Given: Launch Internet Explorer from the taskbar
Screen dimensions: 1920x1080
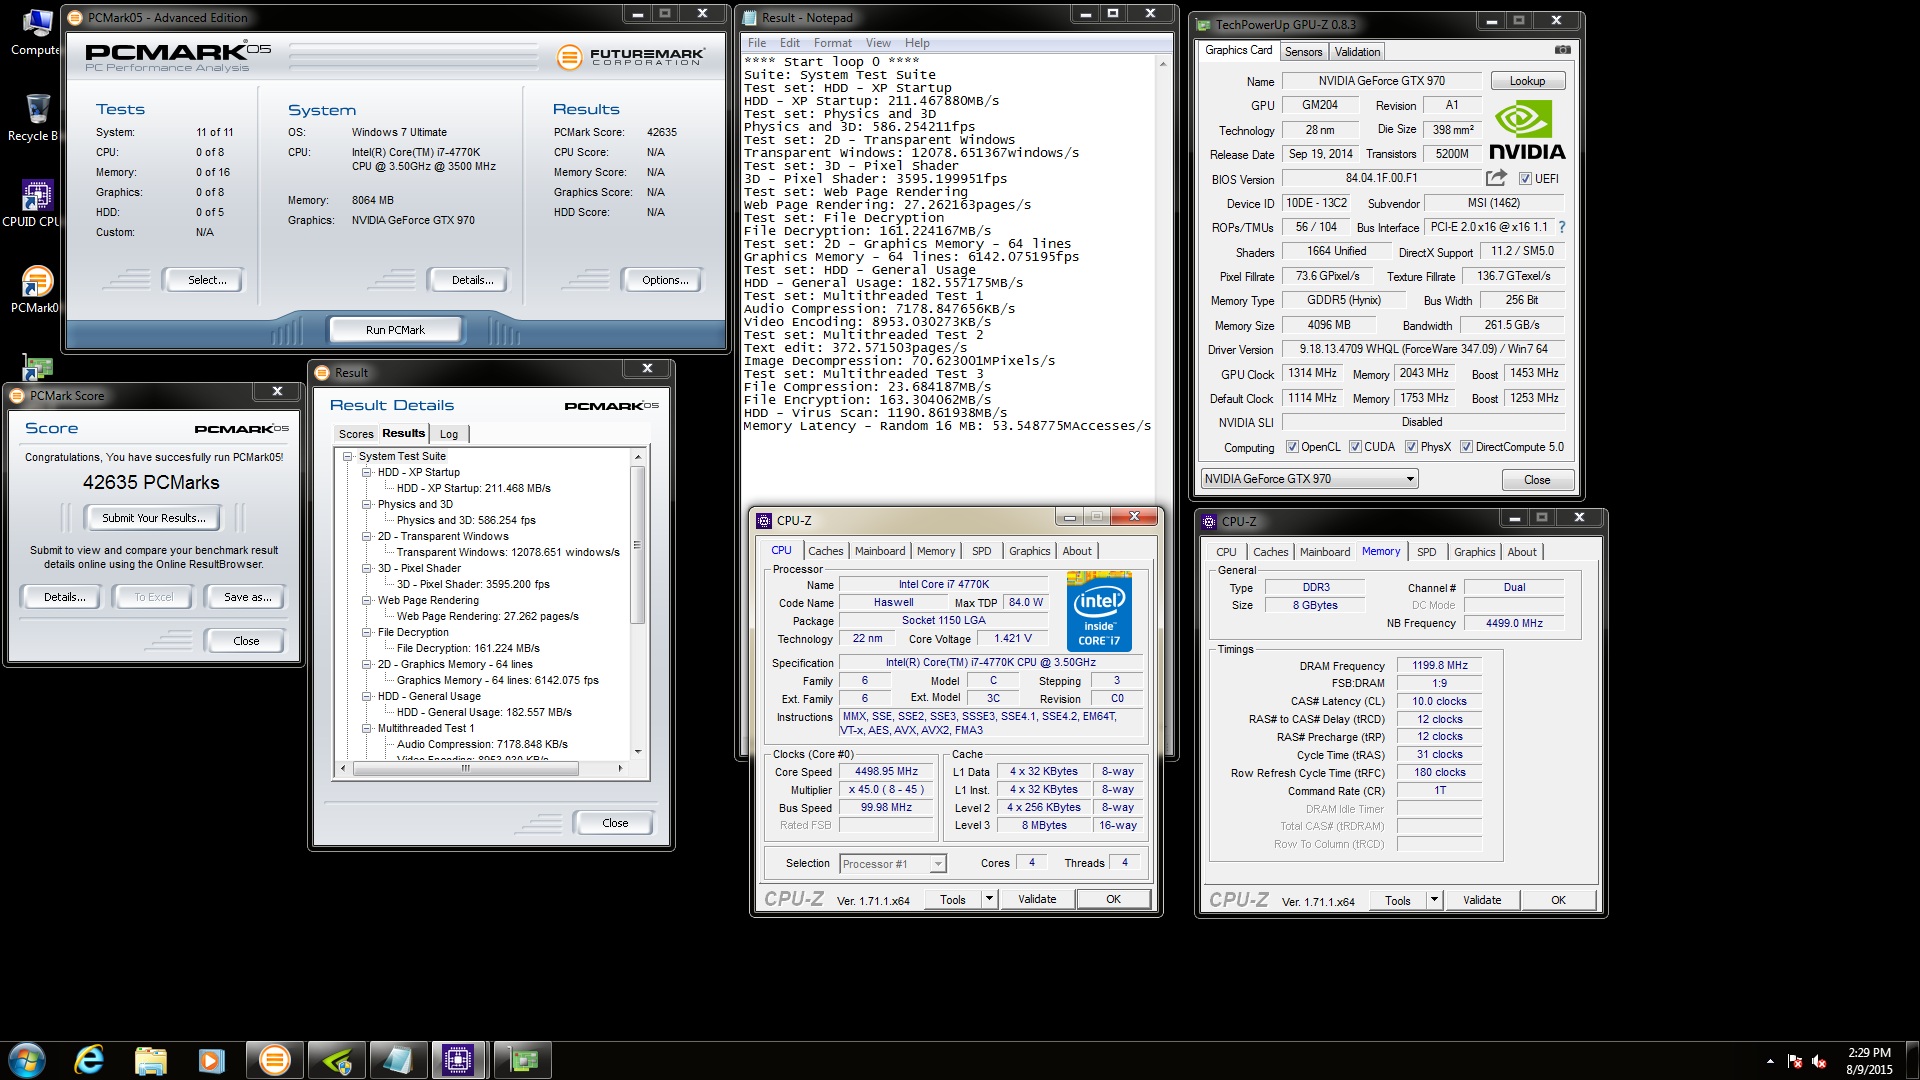Looking at the screenshot, I should [89, 1060].
